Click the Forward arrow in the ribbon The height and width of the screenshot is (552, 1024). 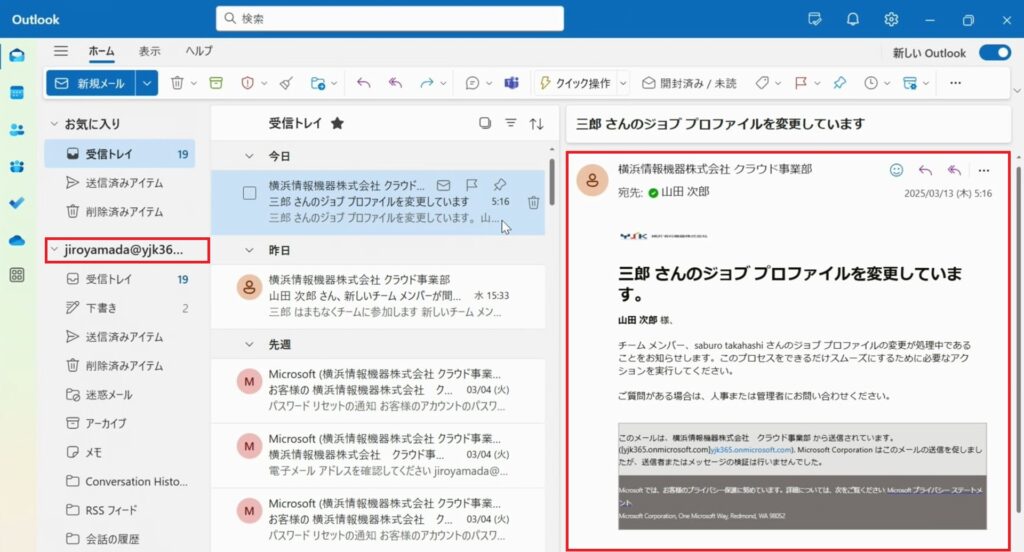[426, 83]
